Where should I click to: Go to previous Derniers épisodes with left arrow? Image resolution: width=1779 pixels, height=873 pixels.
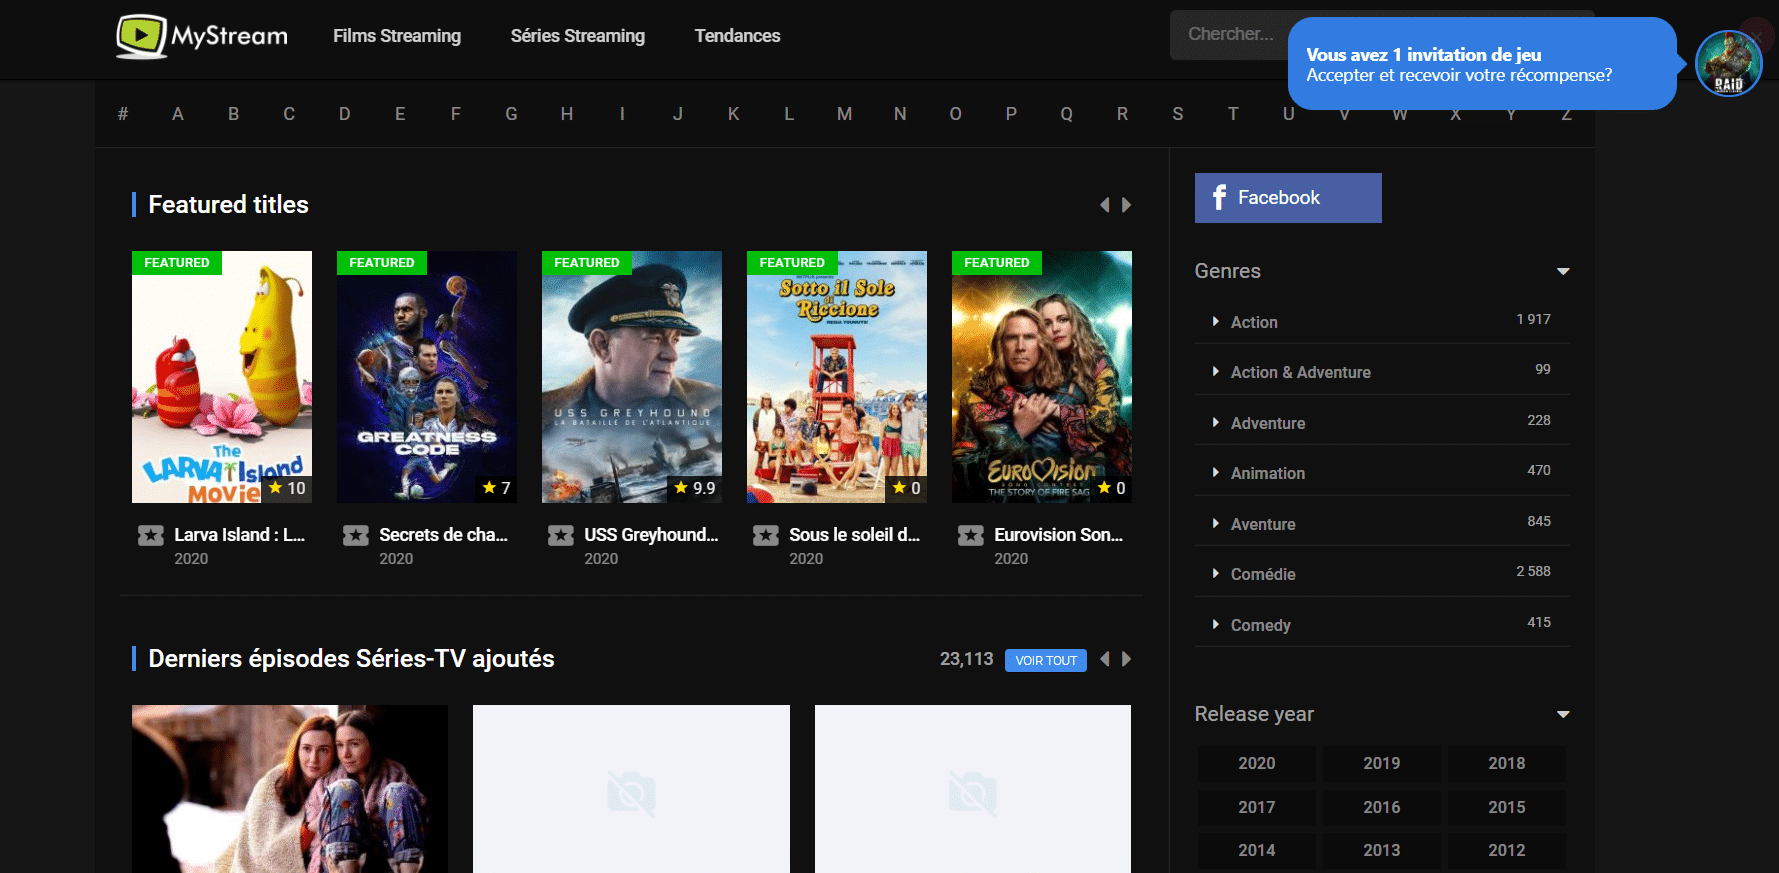1105,659
